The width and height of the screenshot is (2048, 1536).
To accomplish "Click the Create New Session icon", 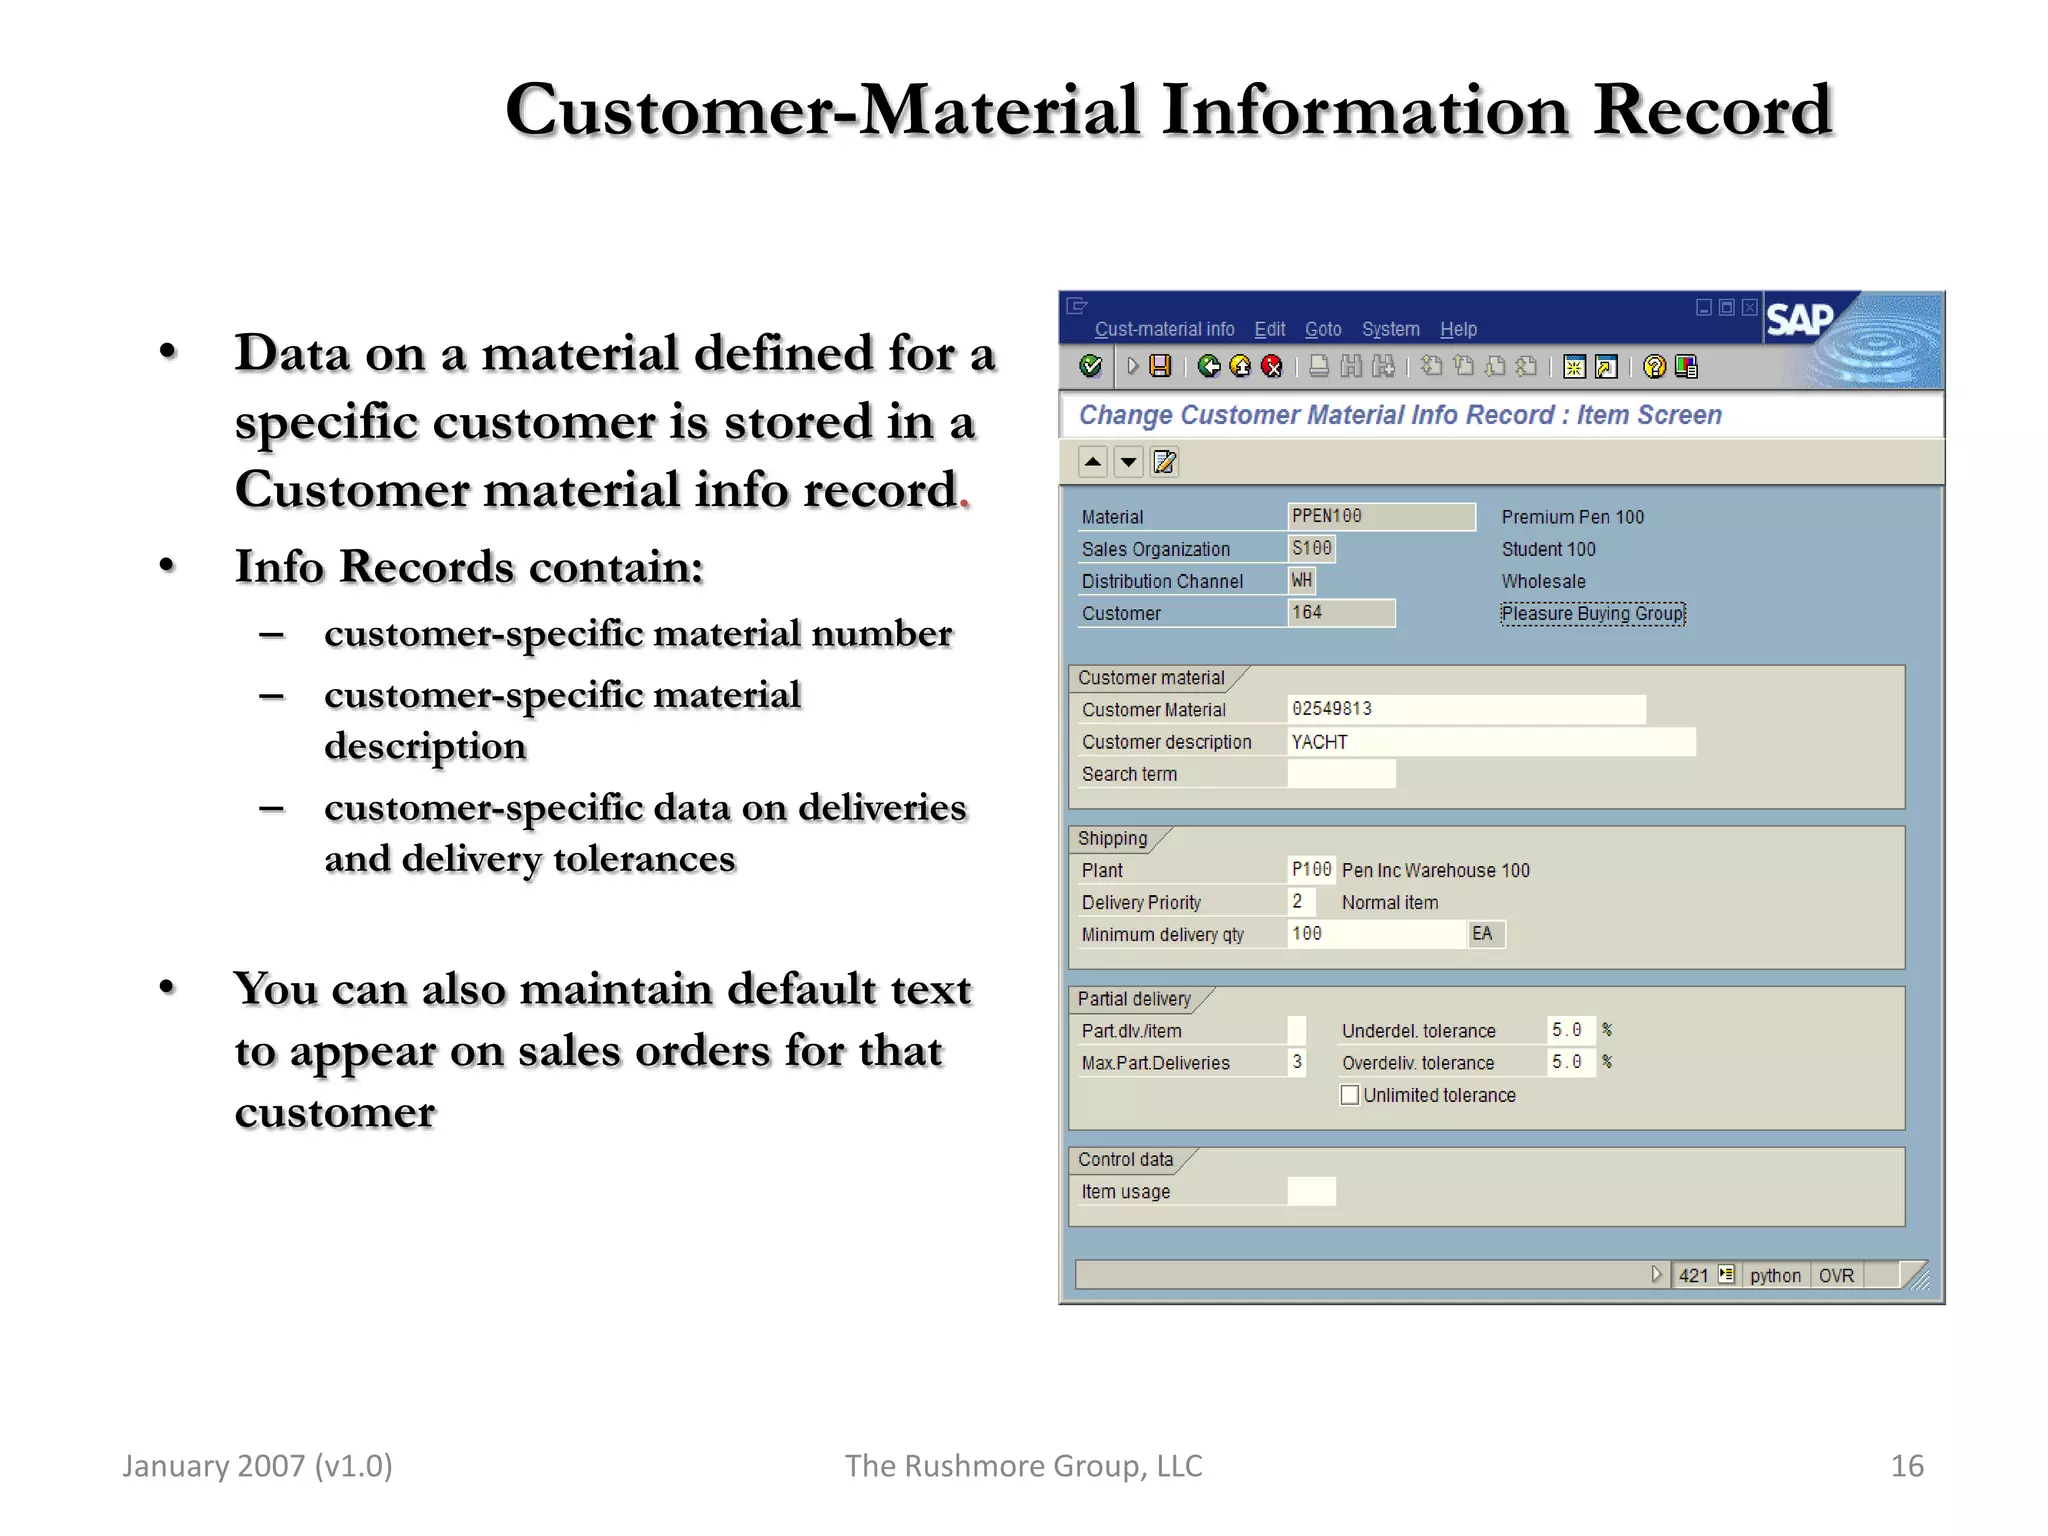I will tap(1574, 367).
